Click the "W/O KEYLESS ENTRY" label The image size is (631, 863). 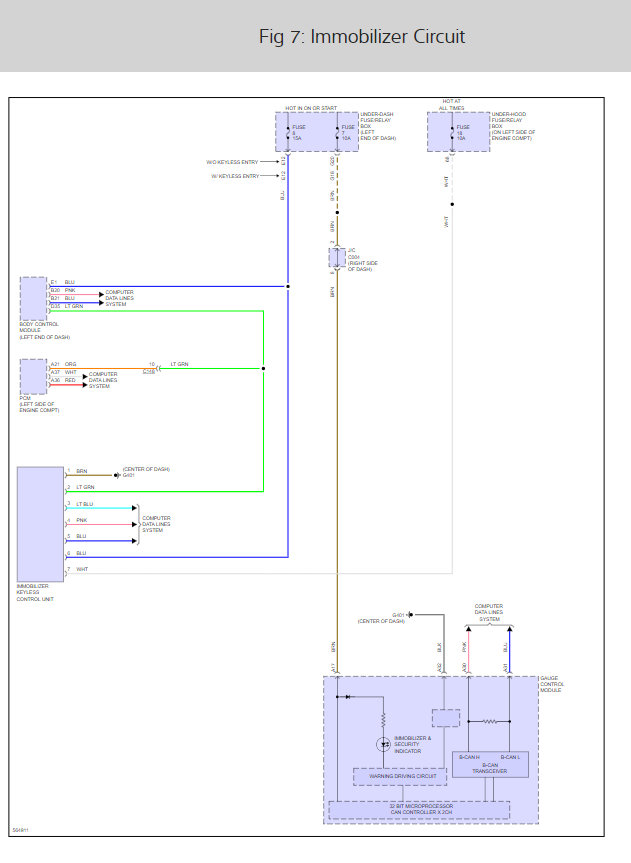click(232, 162)
